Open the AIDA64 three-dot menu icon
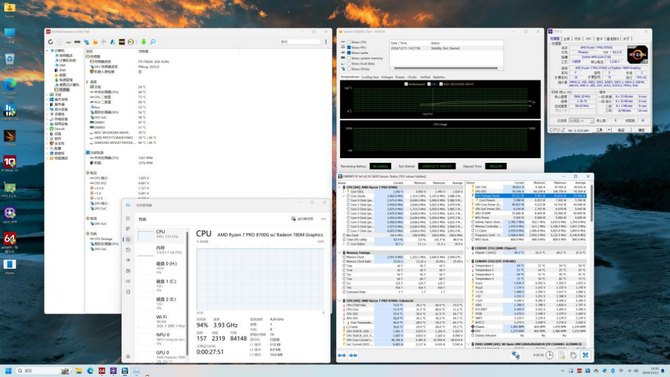The height and width of the screenshot is (377, 670). 326,42
